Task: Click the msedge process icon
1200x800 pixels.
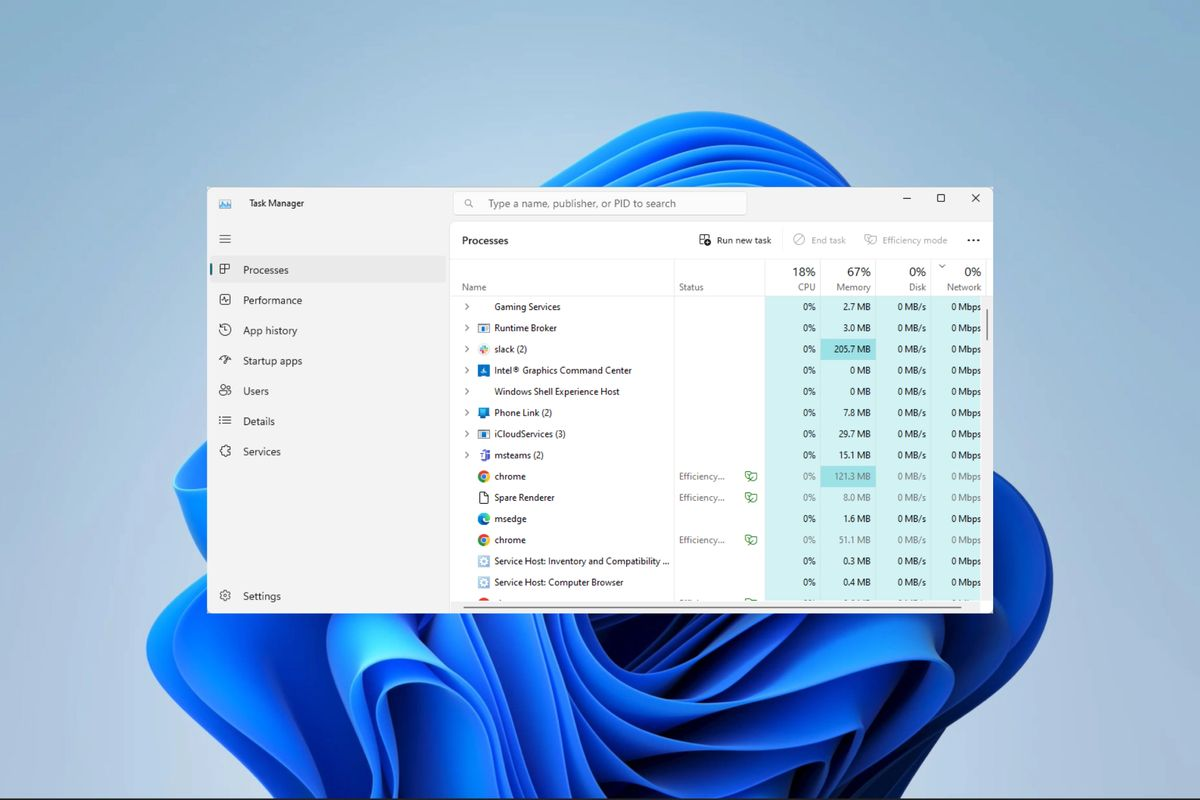Action: click(484, 519)
